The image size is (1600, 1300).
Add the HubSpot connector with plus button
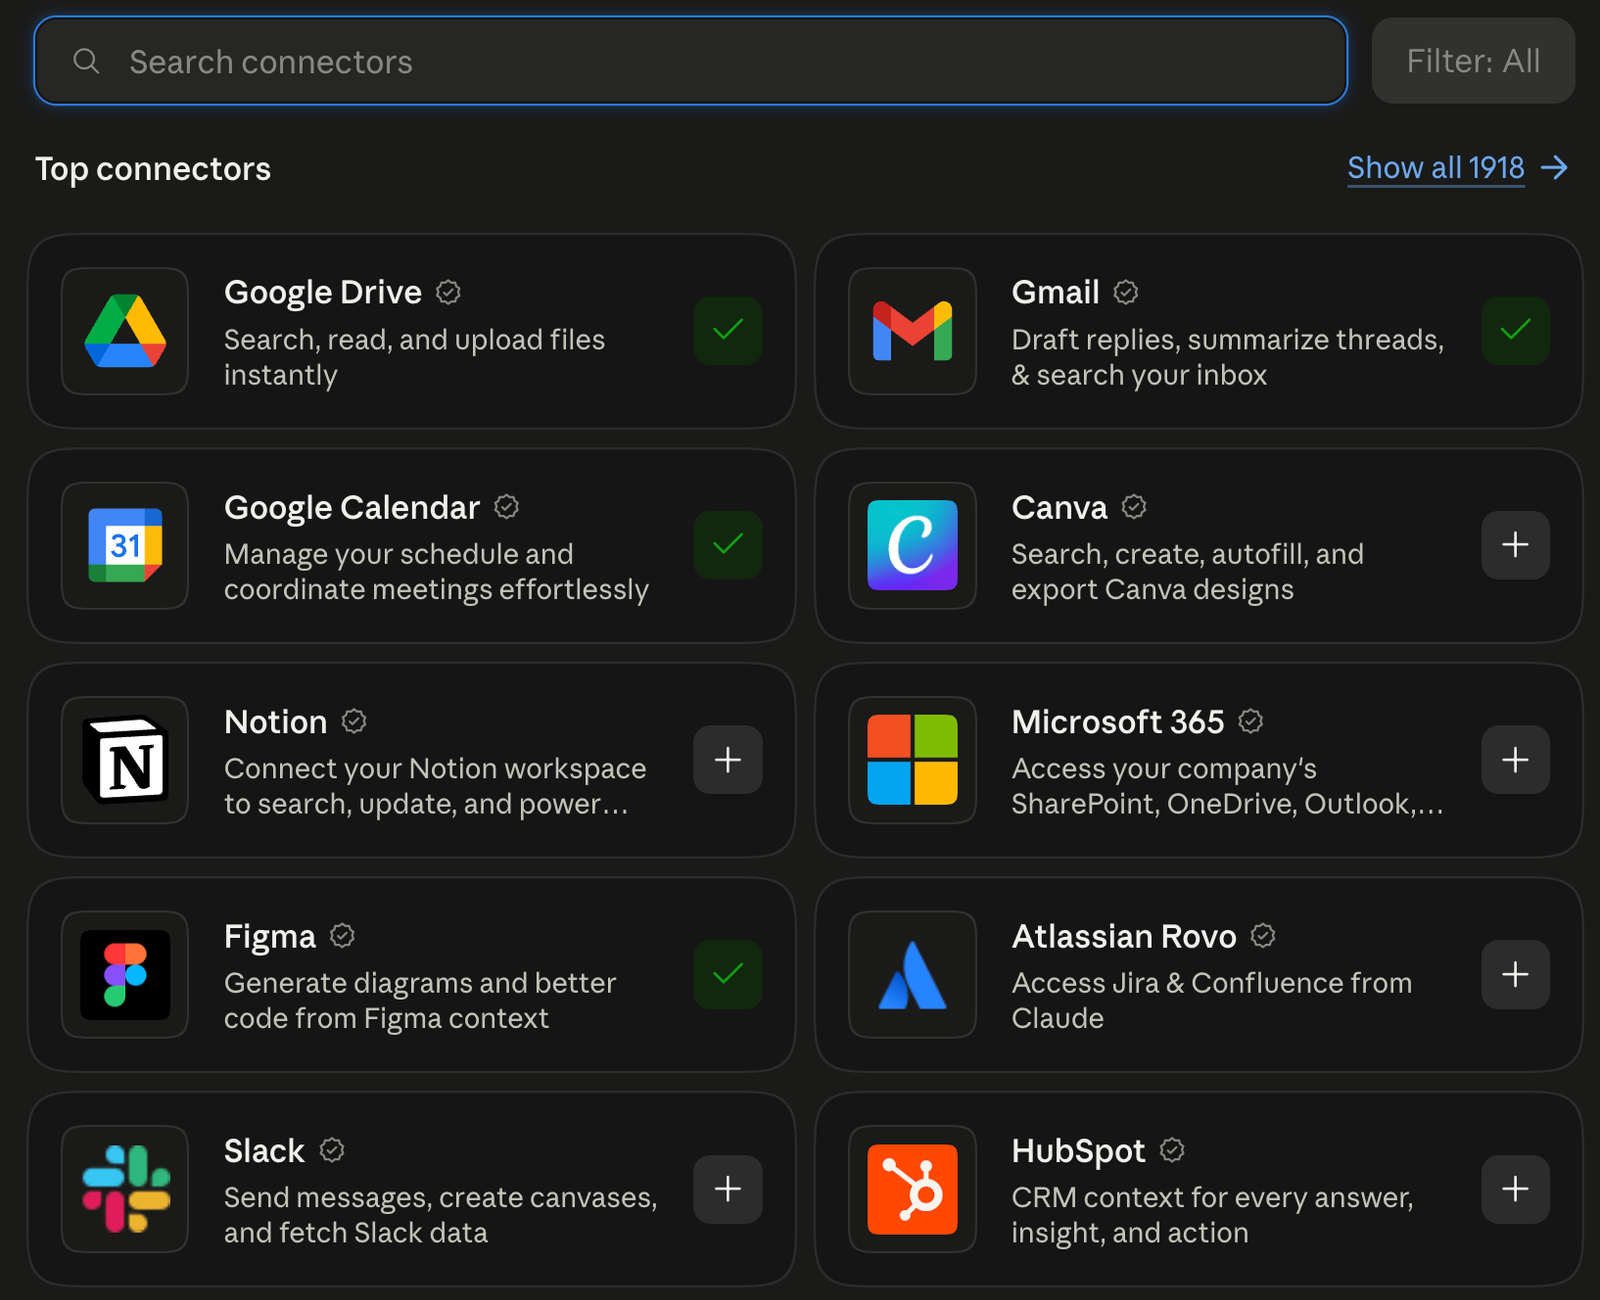[x=1516, y=1189]
